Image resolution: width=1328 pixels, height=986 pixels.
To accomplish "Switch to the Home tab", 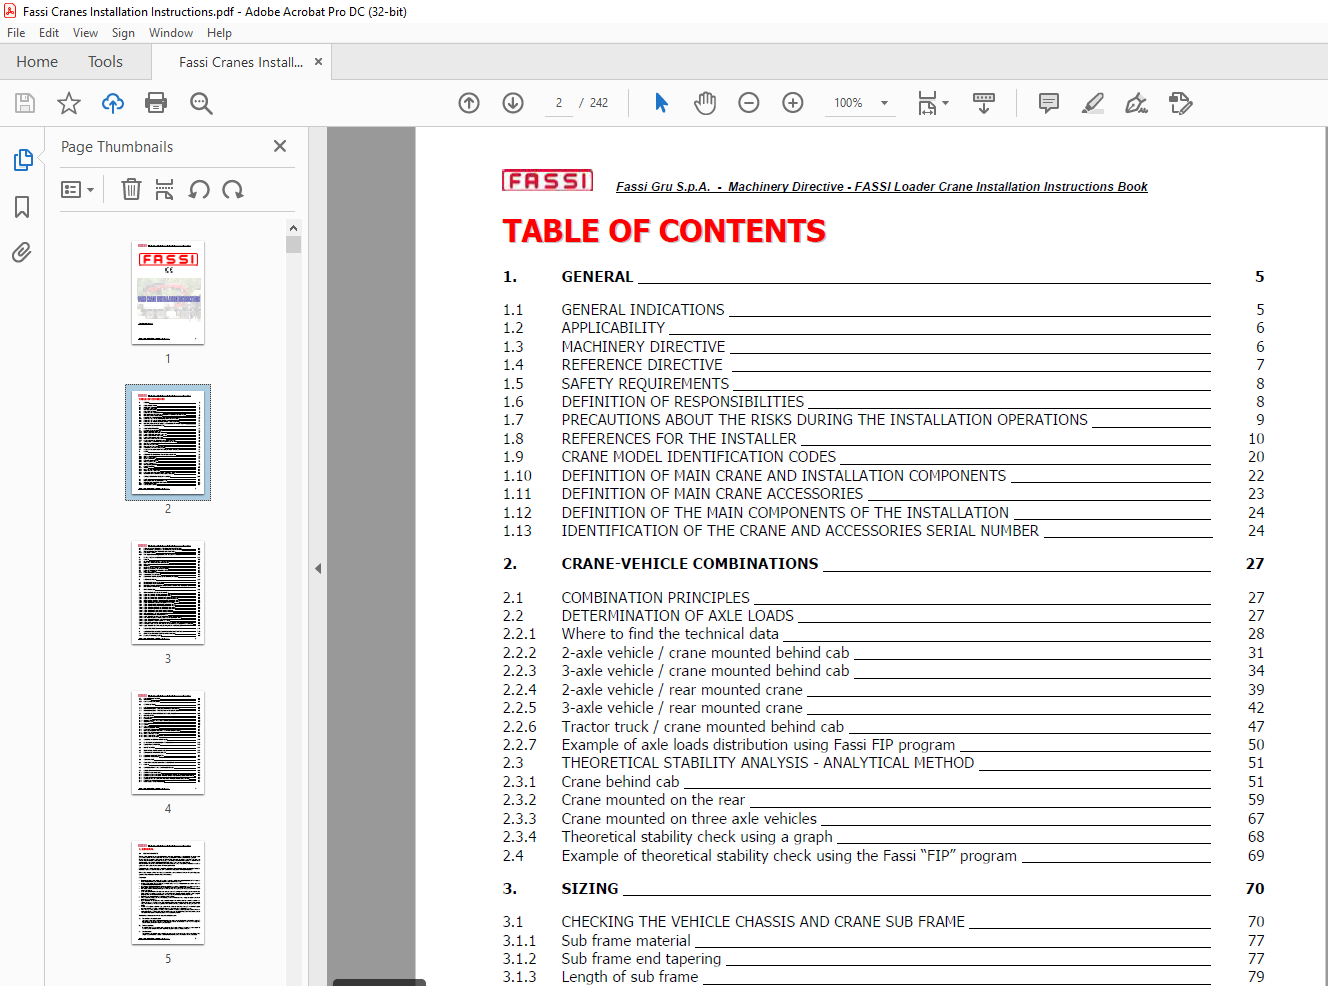I will click(37, 62).
